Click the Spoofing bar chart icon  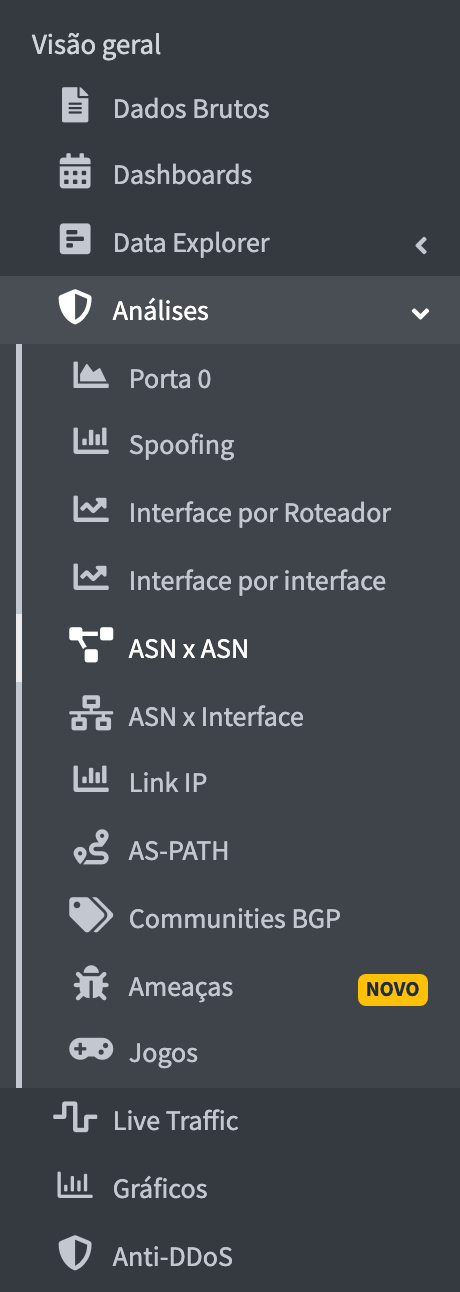pyautogui.click(x=91, y=444)
